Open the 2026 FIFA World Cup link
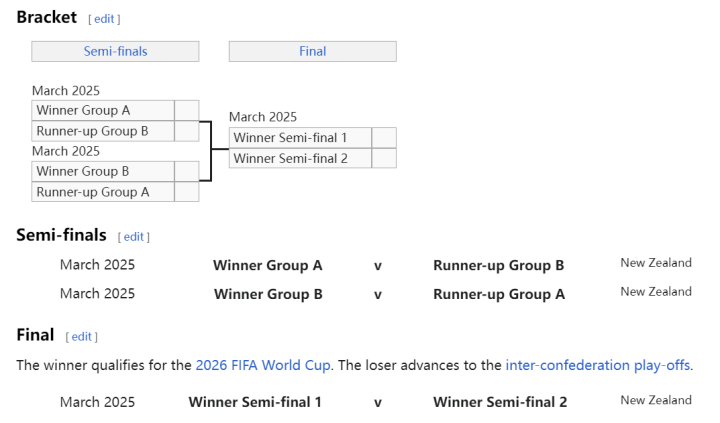 [263, 365]
